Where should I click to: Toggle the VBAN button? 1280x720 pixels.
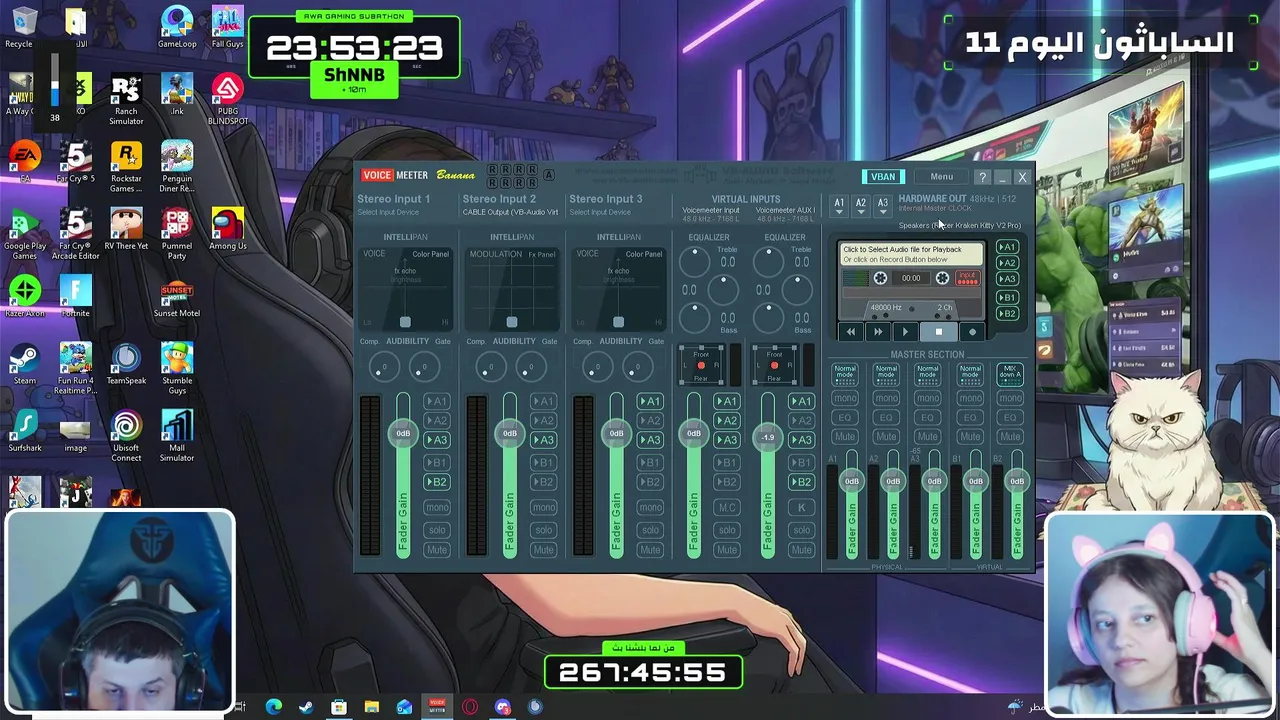click(x=883, y=177)
